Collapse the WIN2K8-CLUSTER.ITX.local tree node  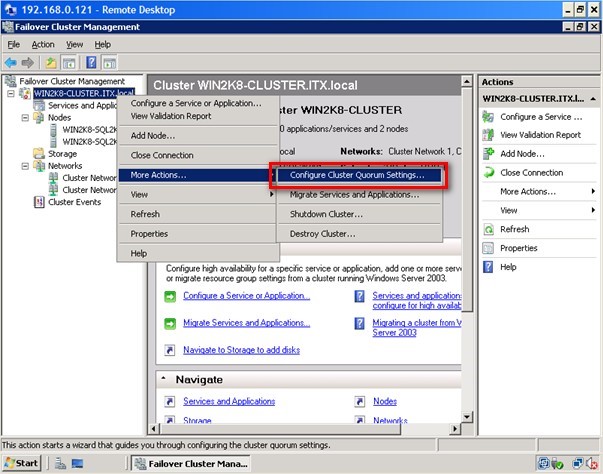pyautogui.click(x=11, y=93)
